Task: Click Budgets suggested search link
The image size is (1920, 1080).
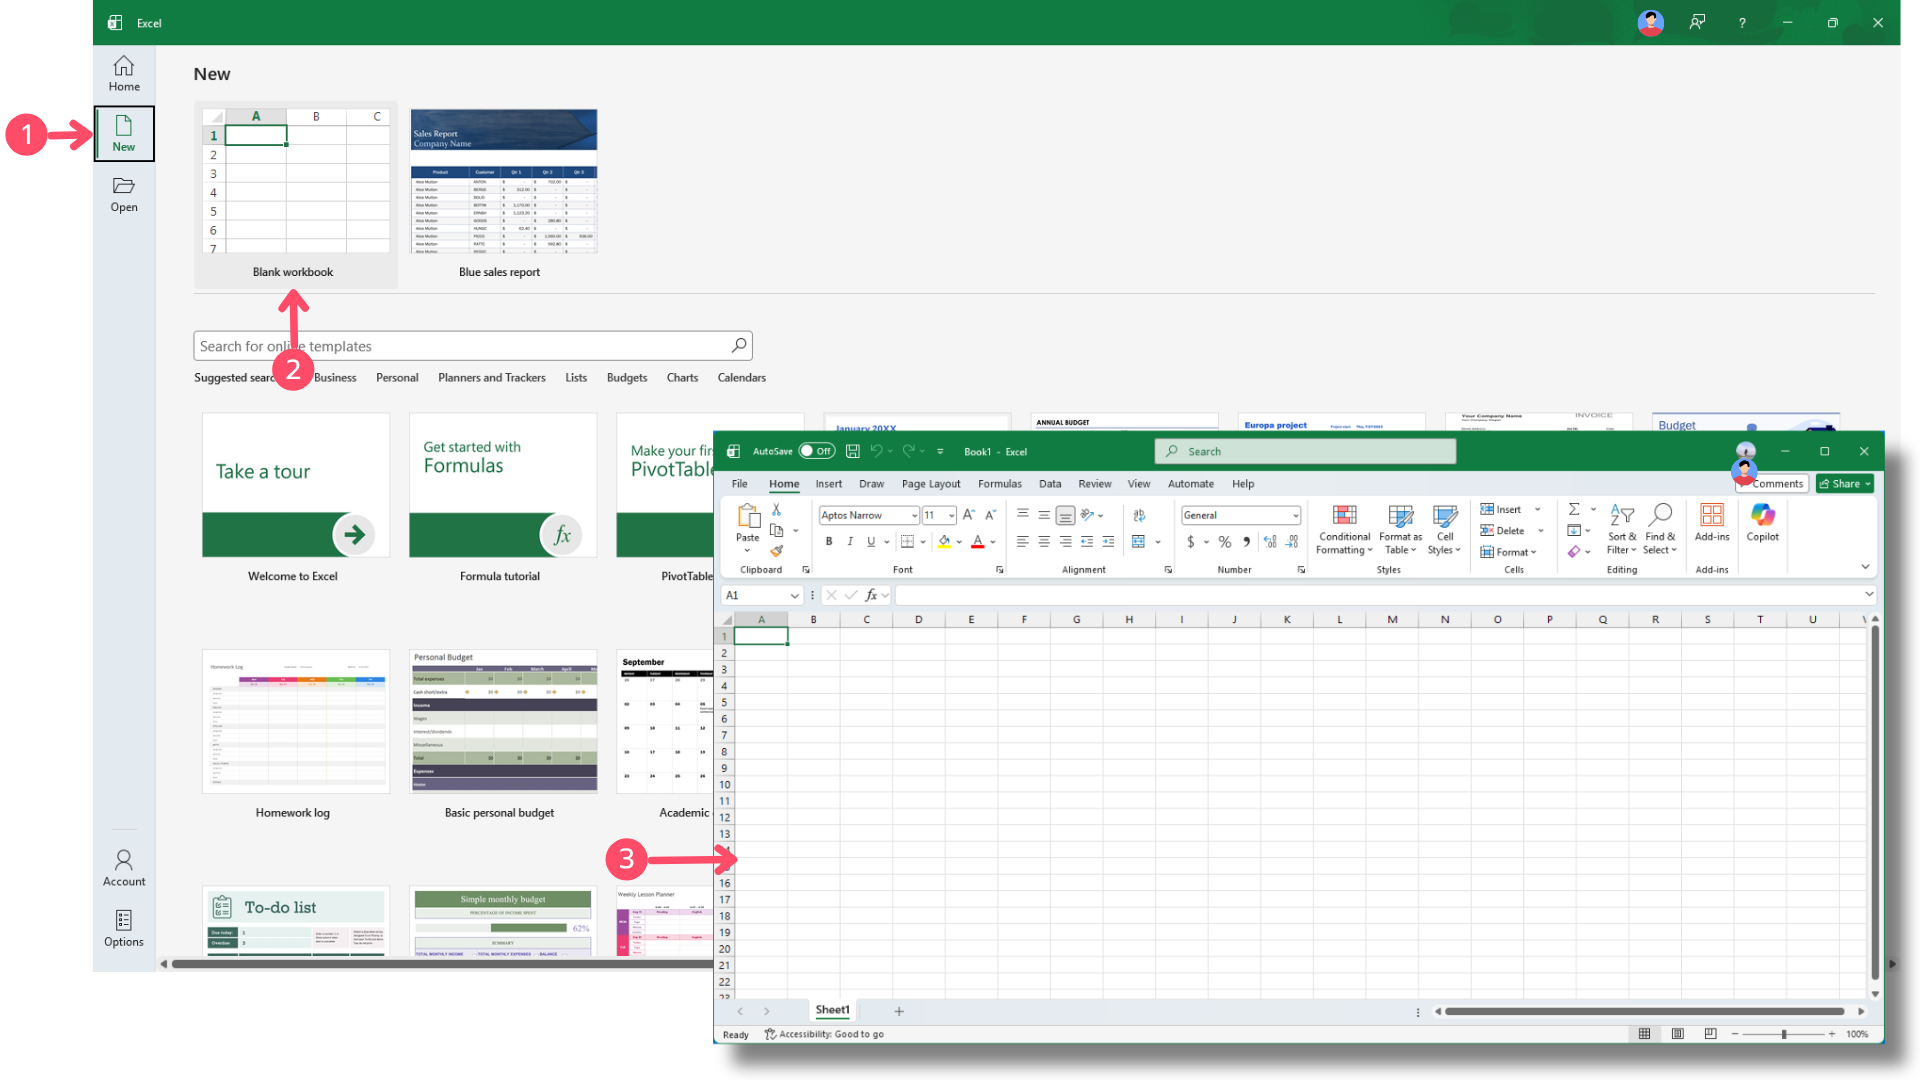Action: (x=627, y=377)
